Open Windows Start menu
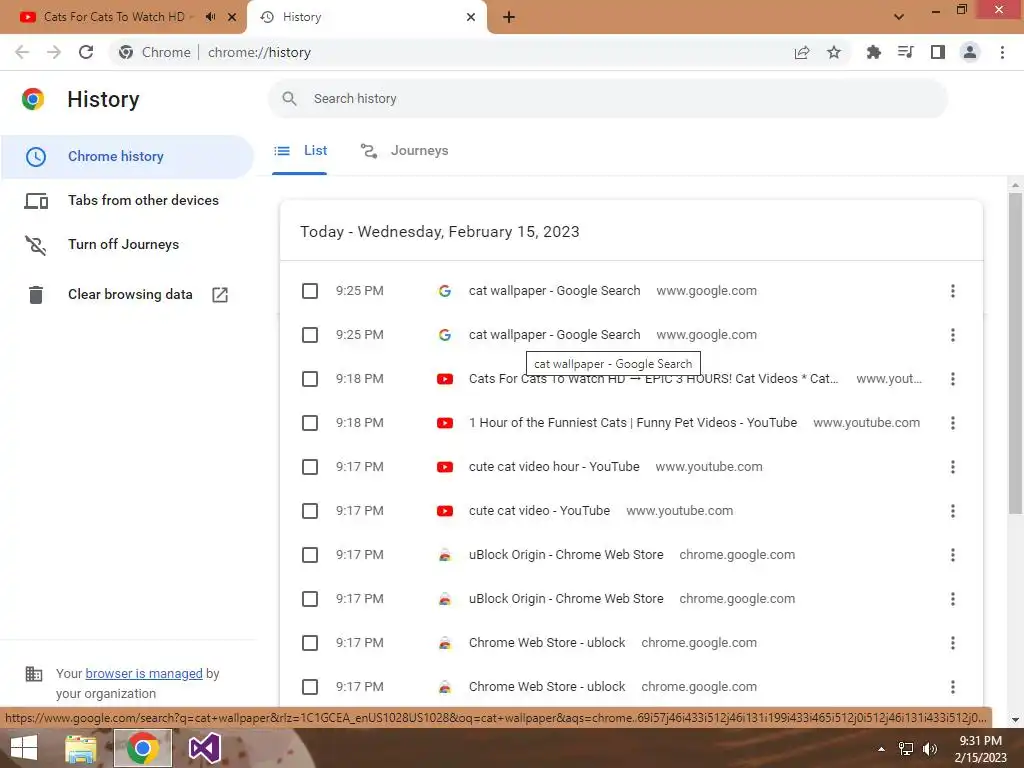Image resolution: width=1024 pixels, height=768 pixels. tap(24, 748)
